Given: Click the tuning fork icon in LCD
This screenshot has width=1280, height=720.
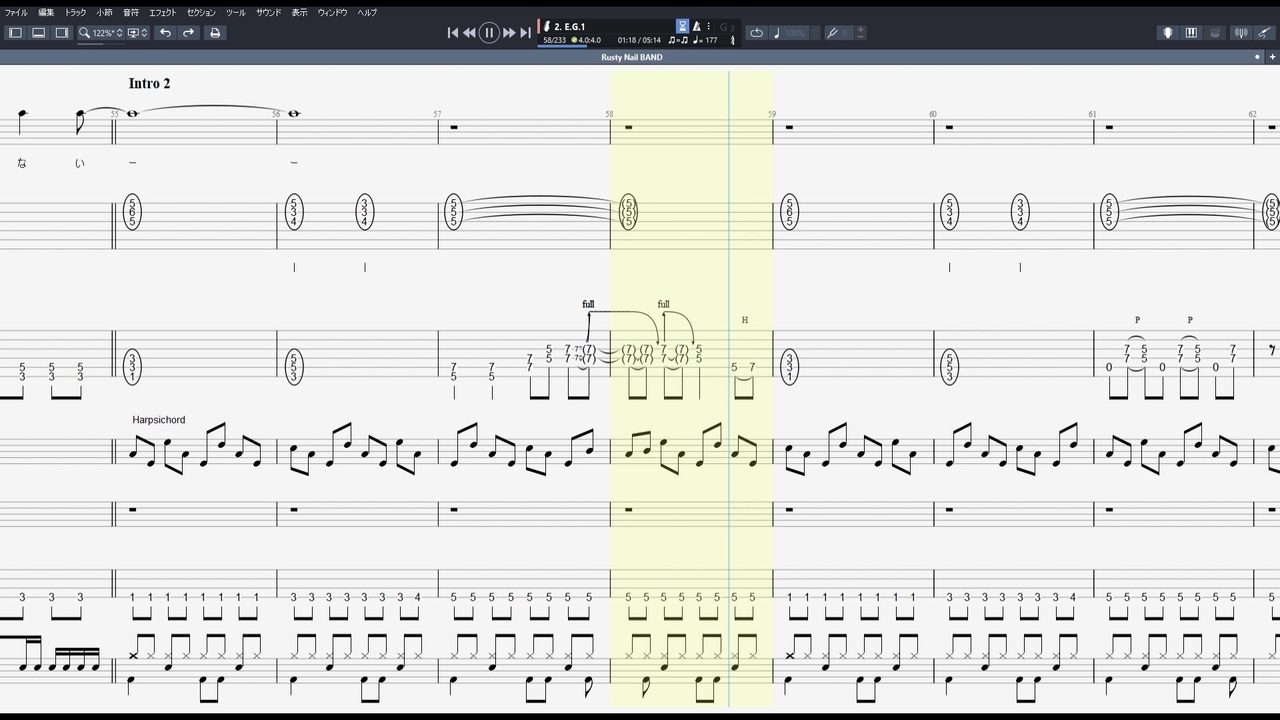Looking at the screenshot, I should (733, 40).
